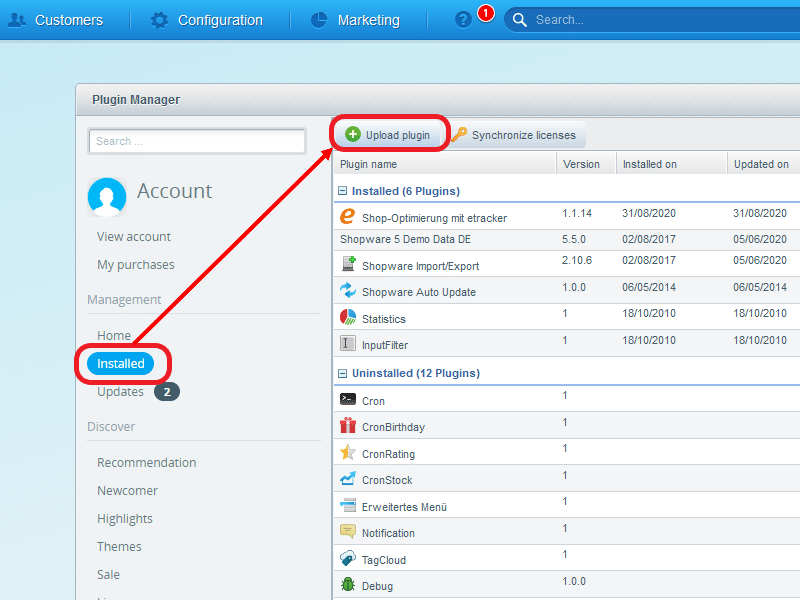Open View account link
The width and height of the screenshot is (800, 600).
click(x=134, y=237)
